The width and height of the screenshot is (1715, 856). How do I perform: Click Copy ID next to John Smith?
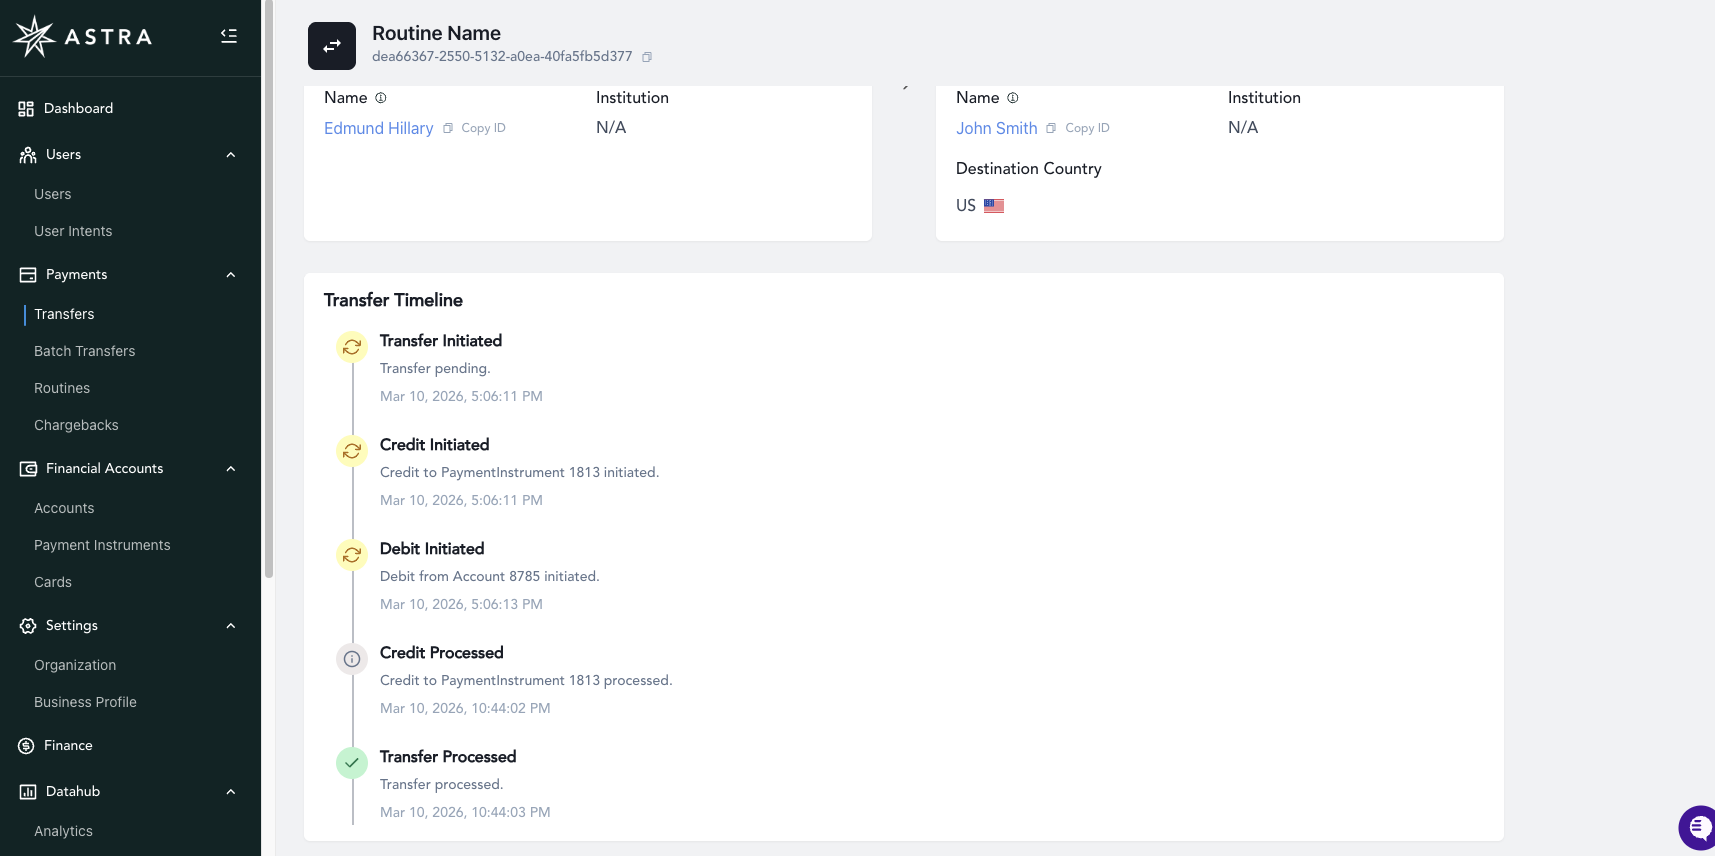click(x=1087, y=128)
